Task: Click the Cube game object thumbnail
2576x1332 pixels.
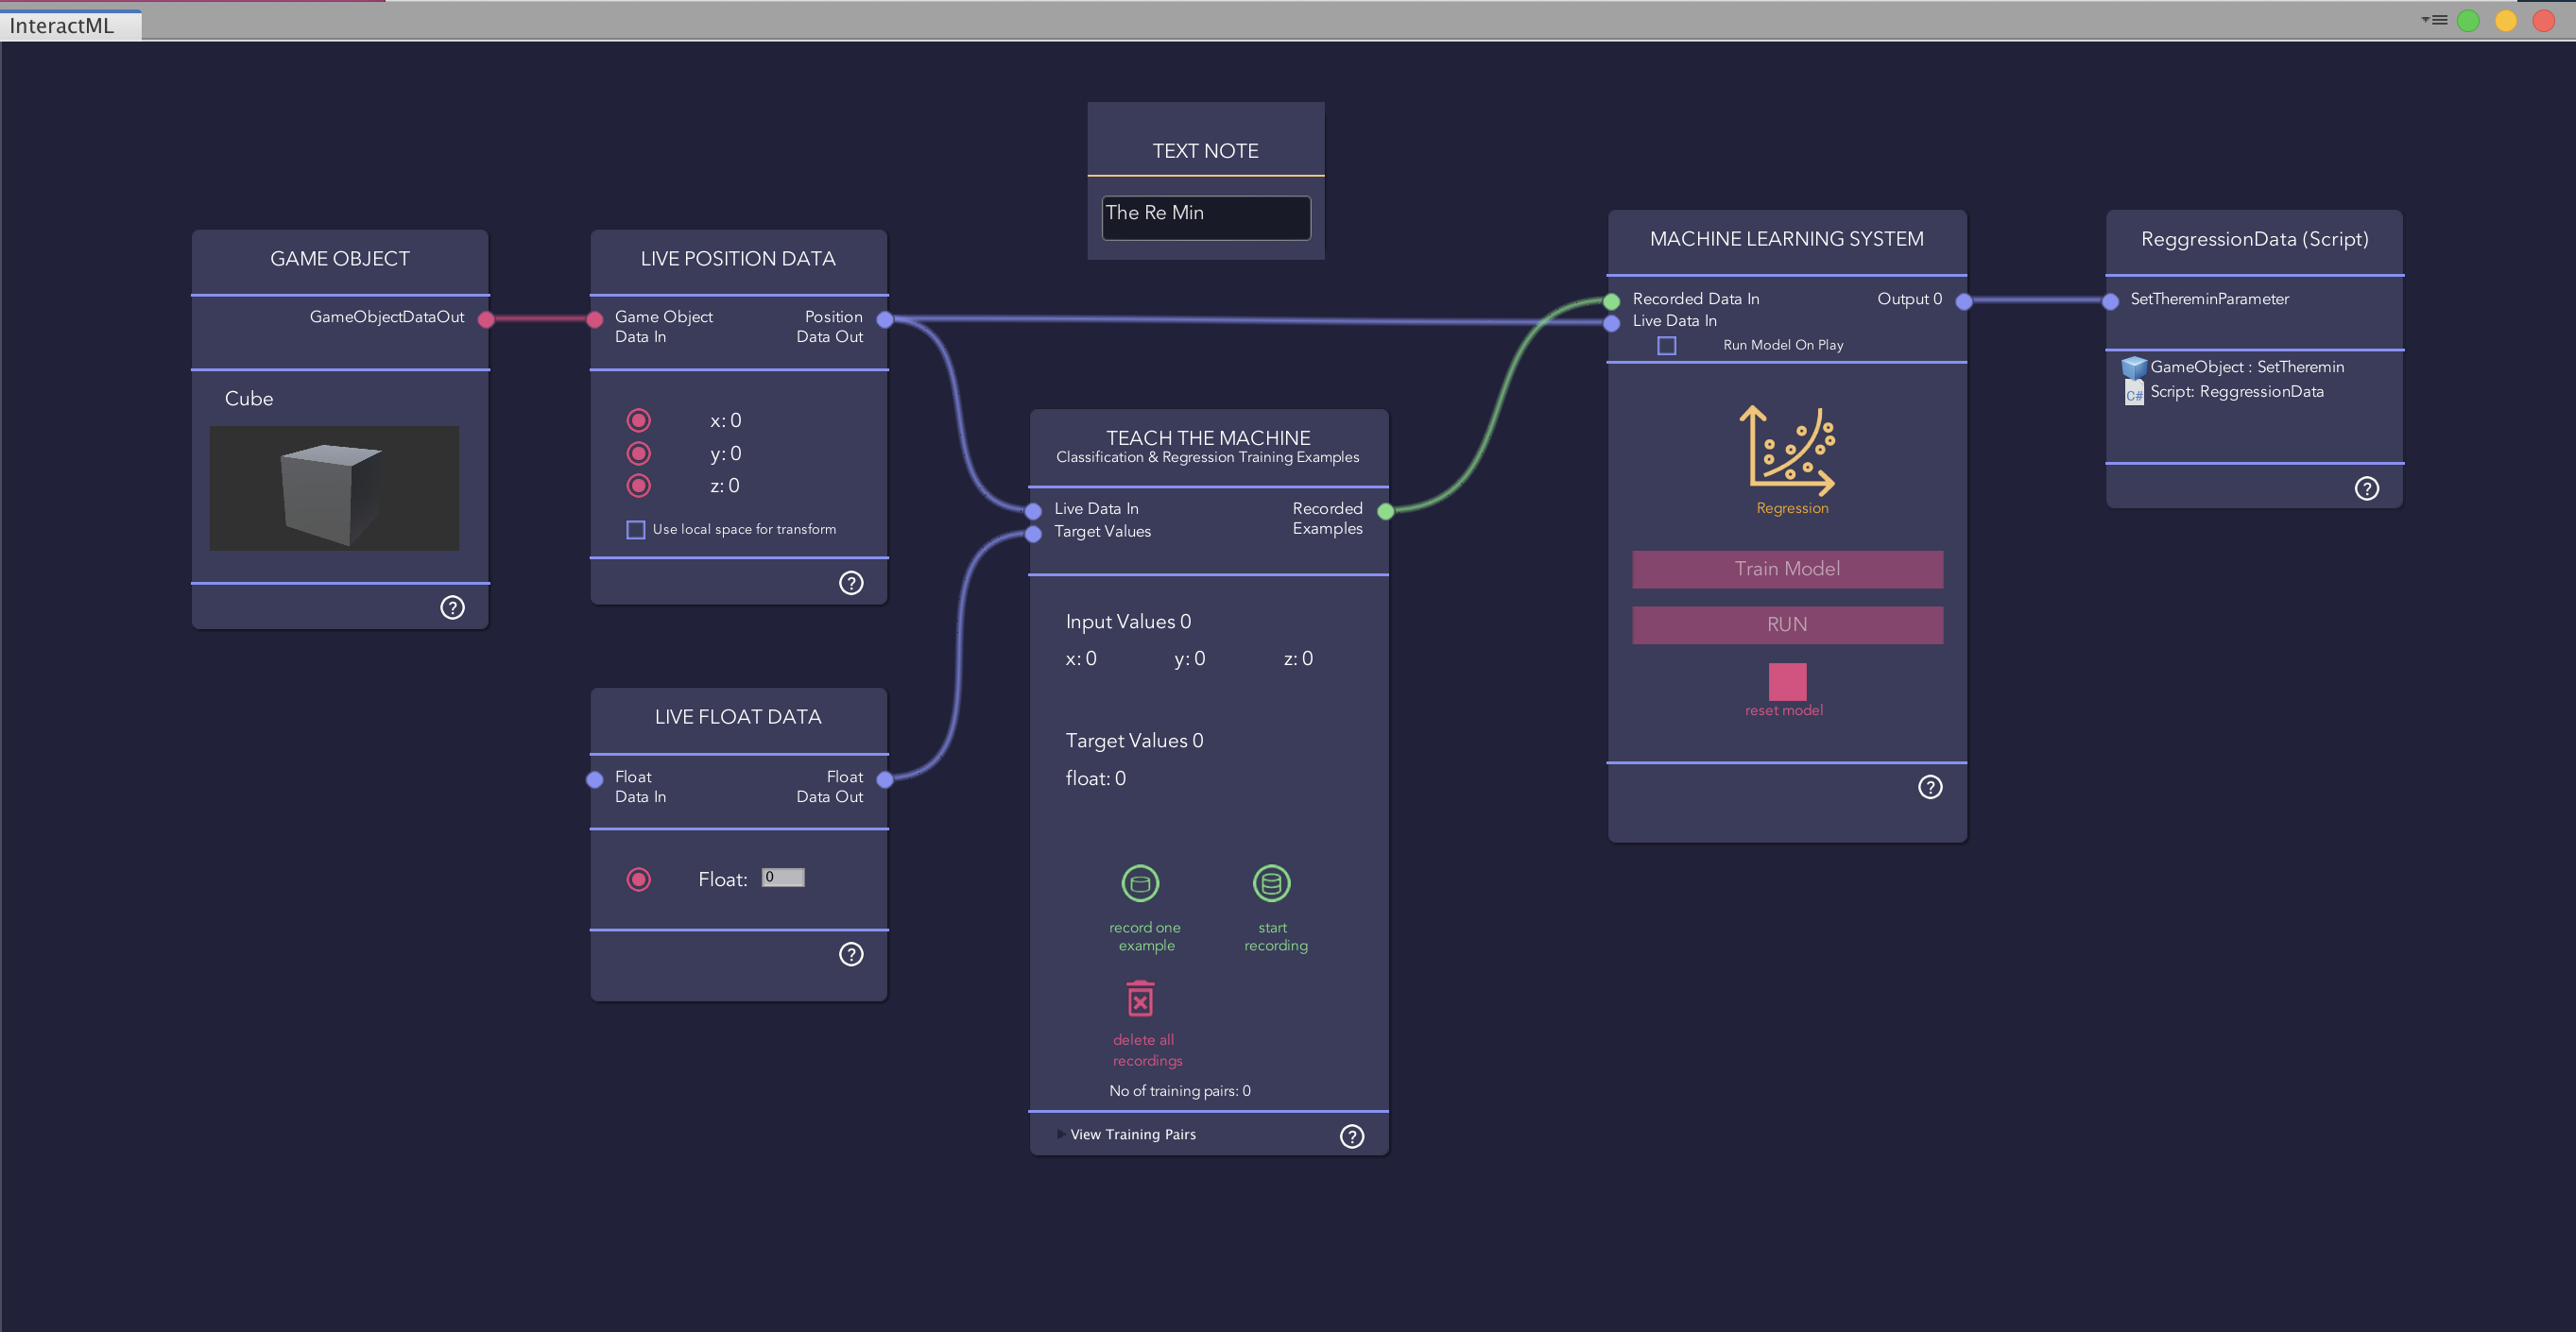Action: pos(335,487)
